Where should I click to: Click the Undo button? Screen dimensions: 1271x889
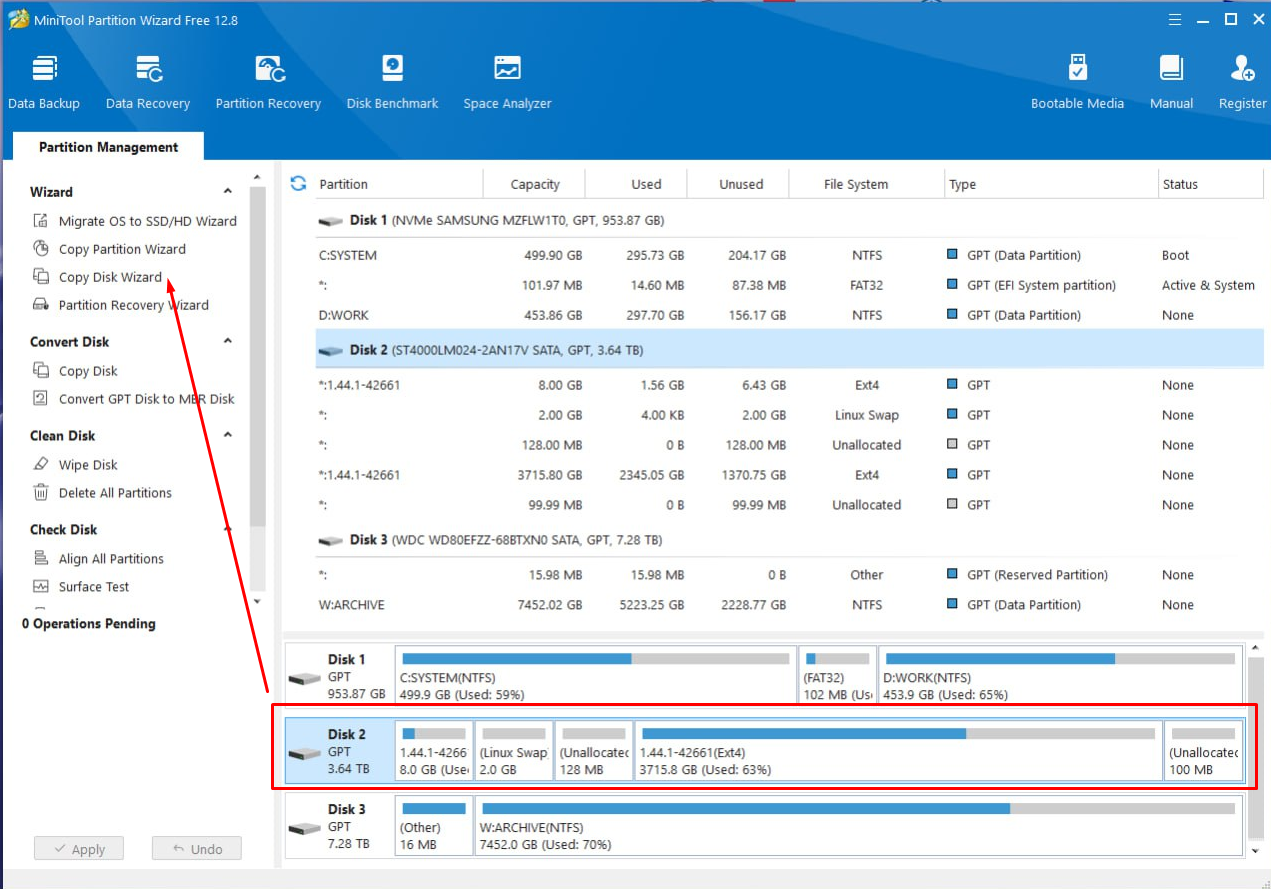[x=197, y=849]
